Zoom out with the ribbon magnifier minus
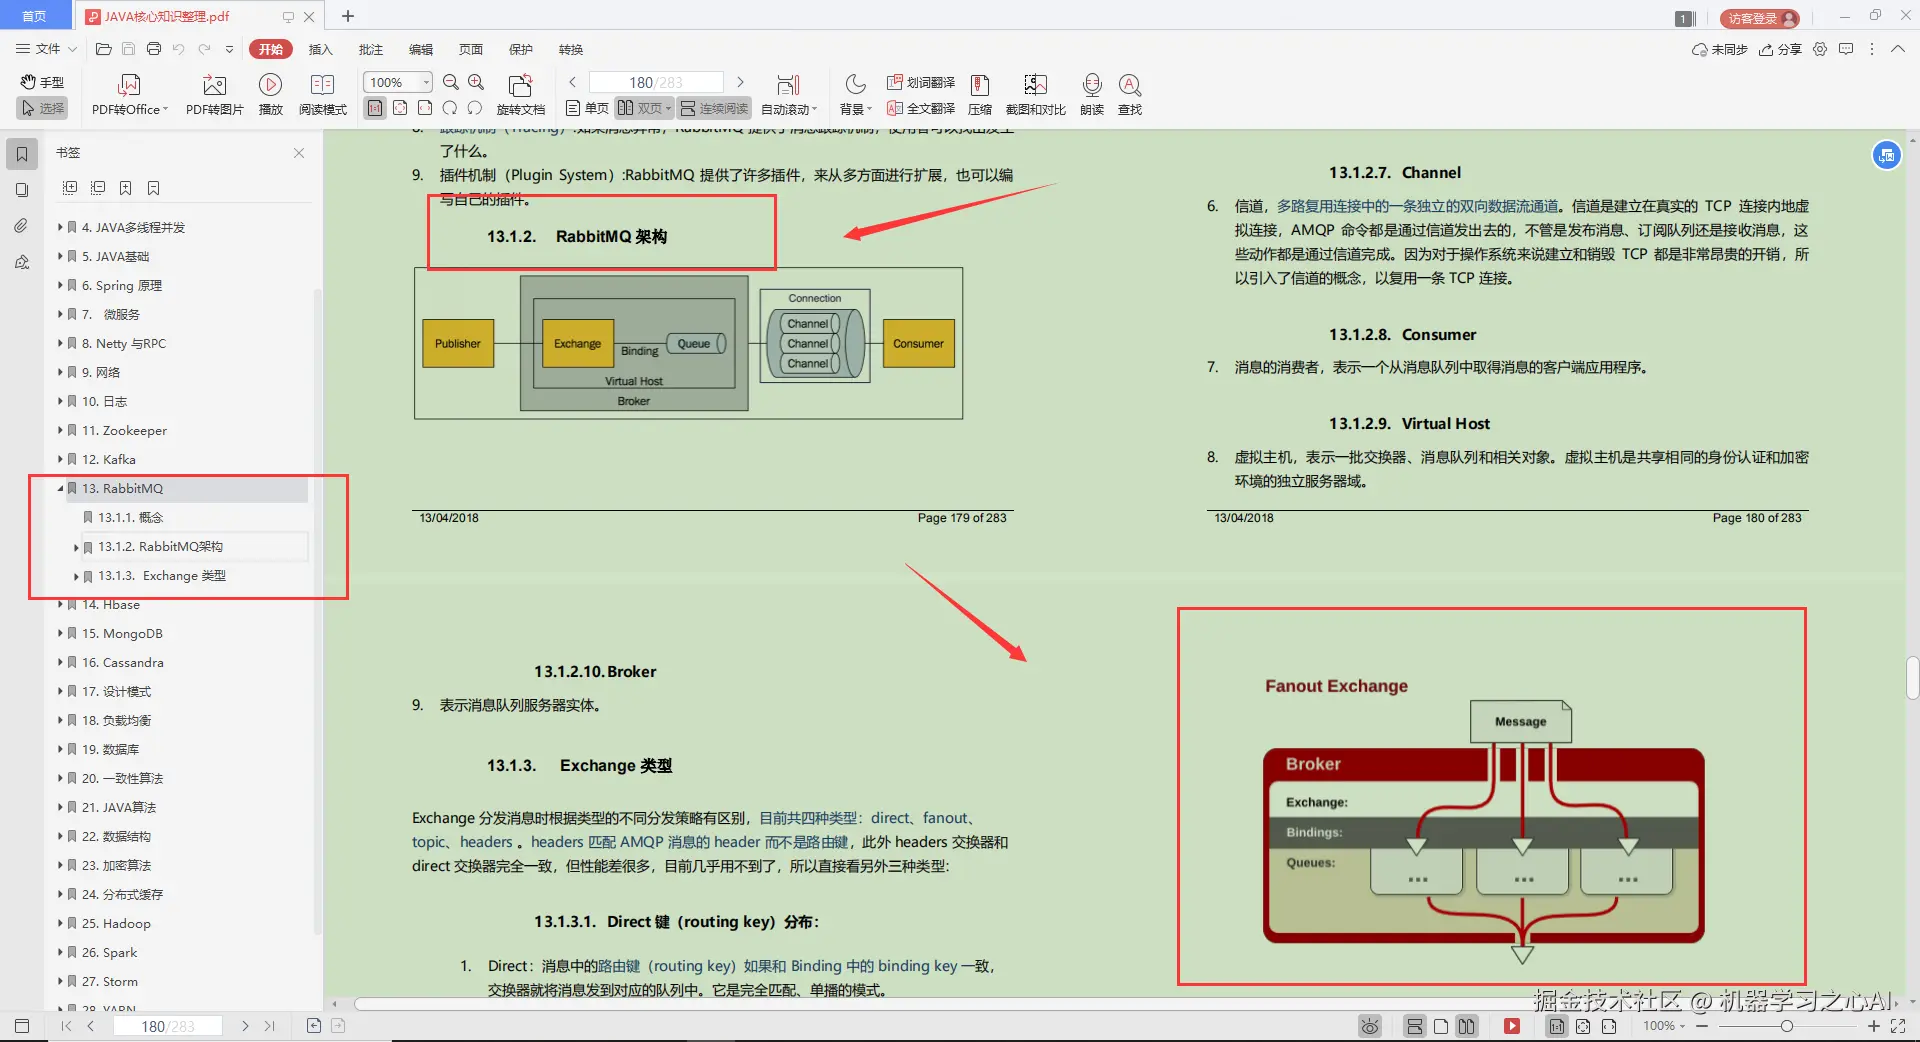 pos(451,82)
